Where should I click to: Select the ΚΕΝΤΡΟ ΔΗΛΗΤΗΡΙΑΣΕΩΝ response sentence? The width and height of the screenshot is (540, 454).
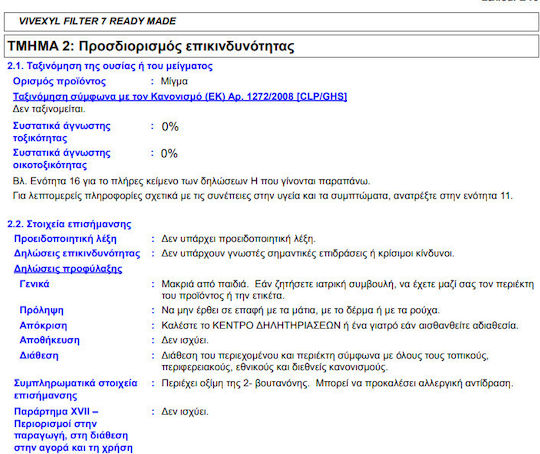[340, 326]
